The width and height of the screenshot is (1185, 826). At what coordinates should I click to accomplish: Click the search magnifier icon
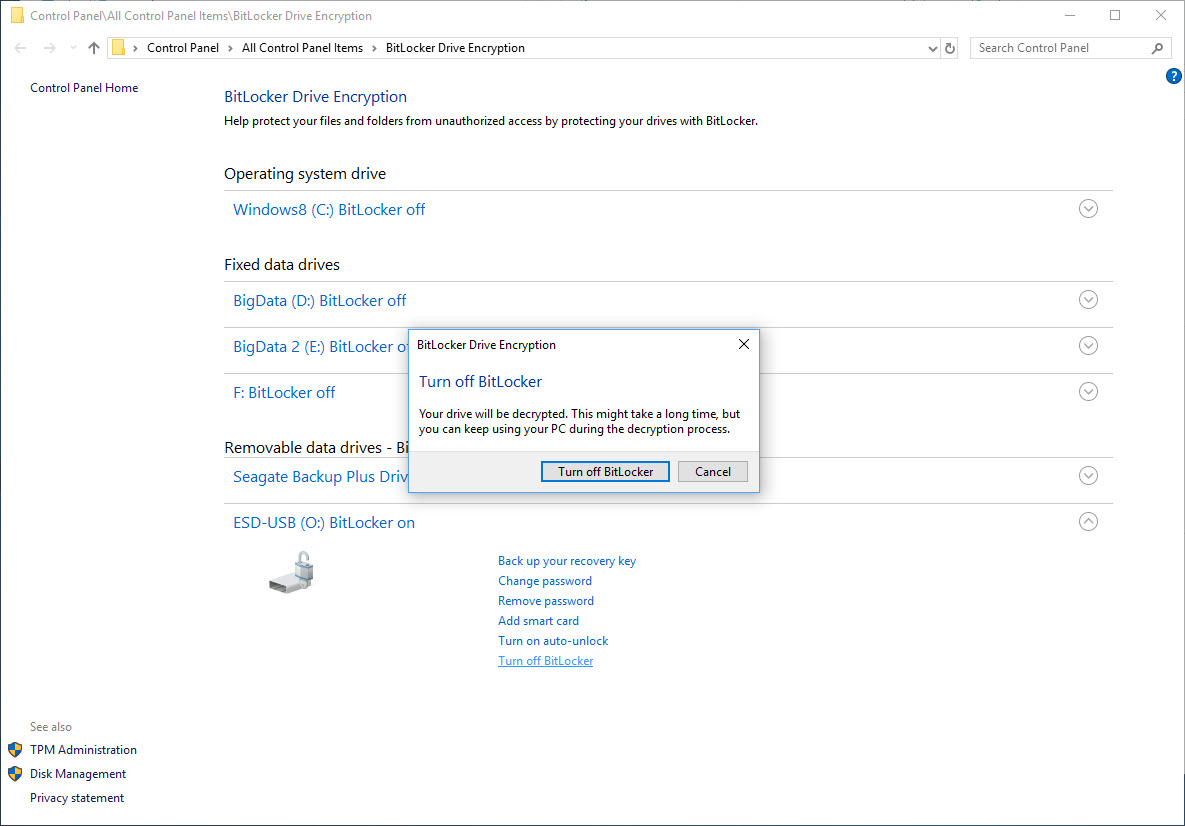point(1157,48)
